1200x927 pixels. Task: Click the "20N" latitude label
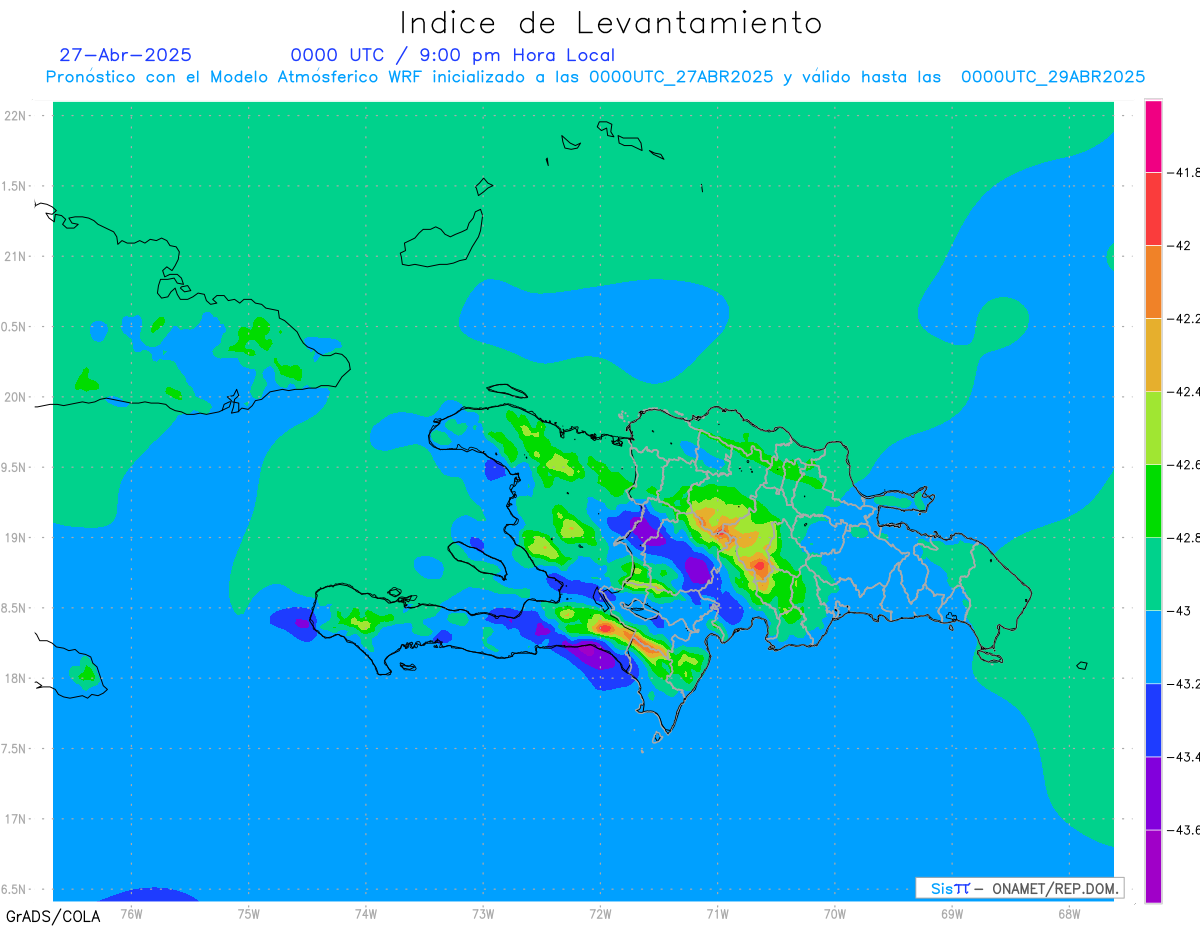(x=17, y=397)
